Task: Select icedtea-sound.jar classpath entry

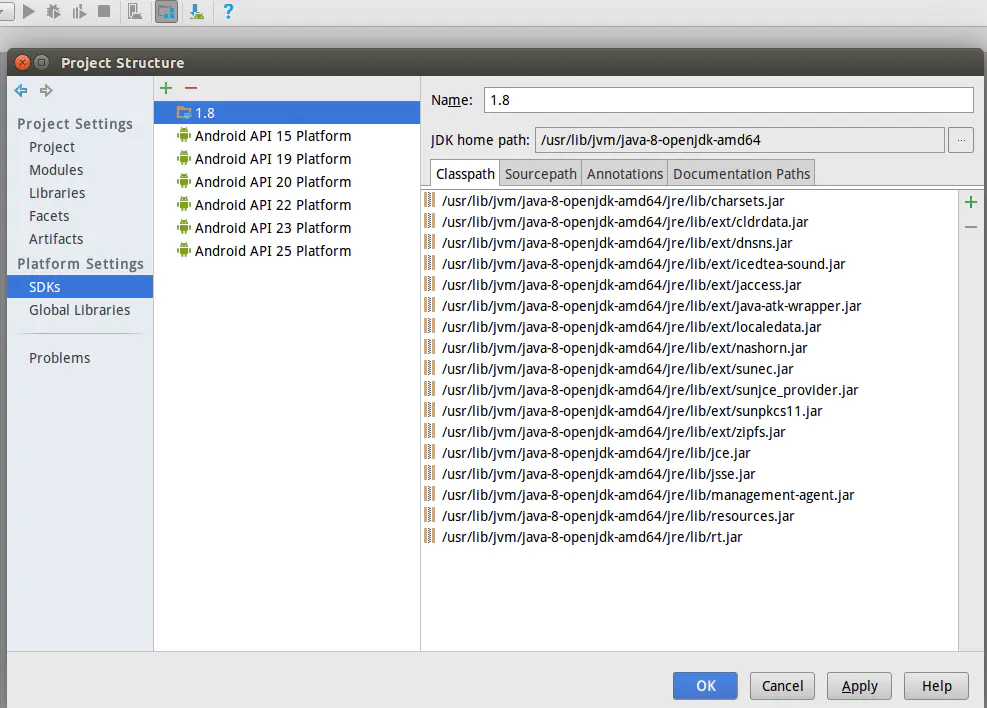Action: (x=689, y=264)
